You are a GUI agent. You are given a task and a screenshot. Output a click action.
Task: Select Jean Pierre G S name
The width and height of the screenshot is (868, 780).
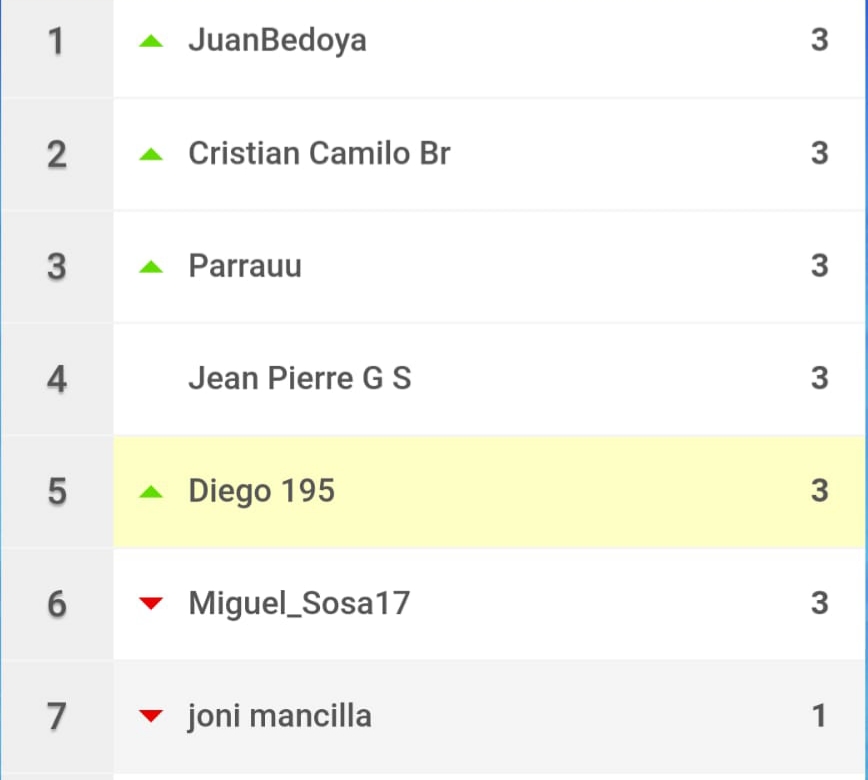pos(299,379)
